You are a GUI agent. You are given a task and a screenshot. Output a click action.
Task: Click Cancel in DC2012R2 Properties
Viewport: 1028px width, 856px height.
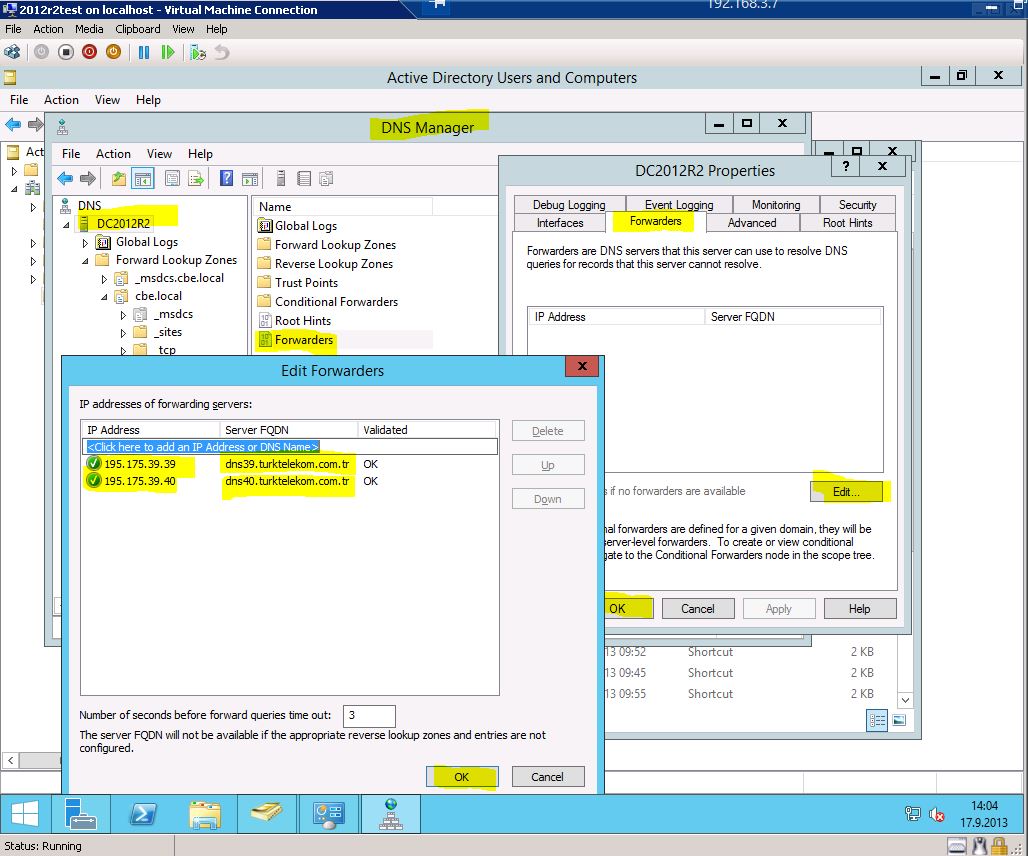698,609
